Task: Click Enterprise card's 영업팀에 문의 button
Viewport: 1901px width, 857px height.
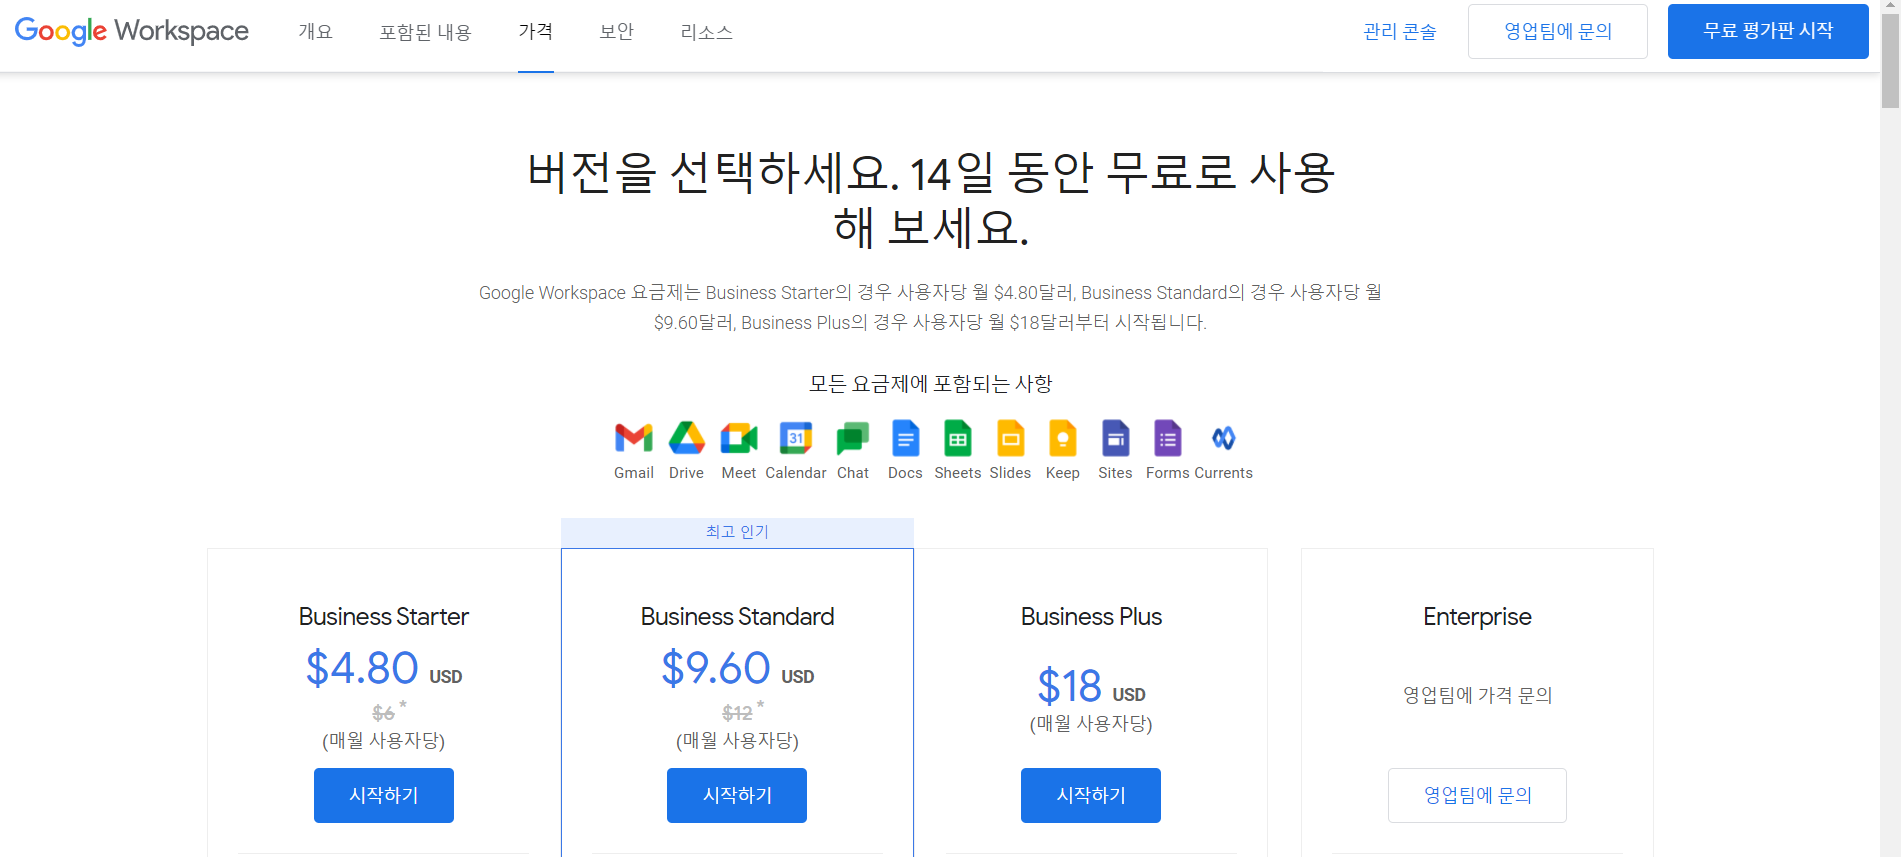Action: [x=1477, y=795]
